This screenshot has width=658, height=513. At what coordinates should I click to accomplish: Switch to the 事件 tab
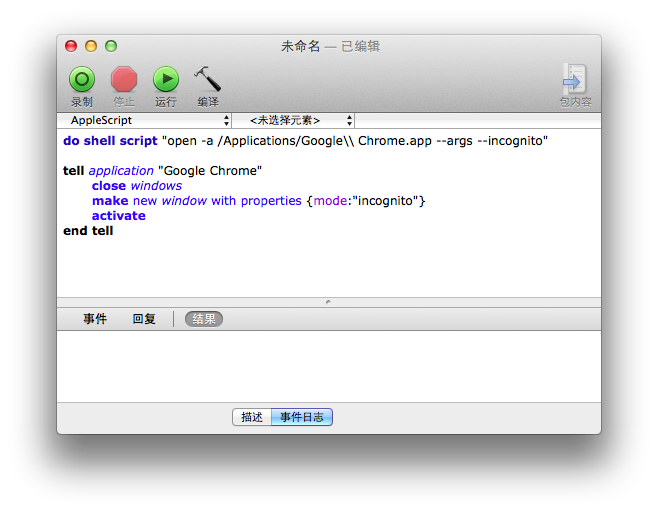(95, 319)
